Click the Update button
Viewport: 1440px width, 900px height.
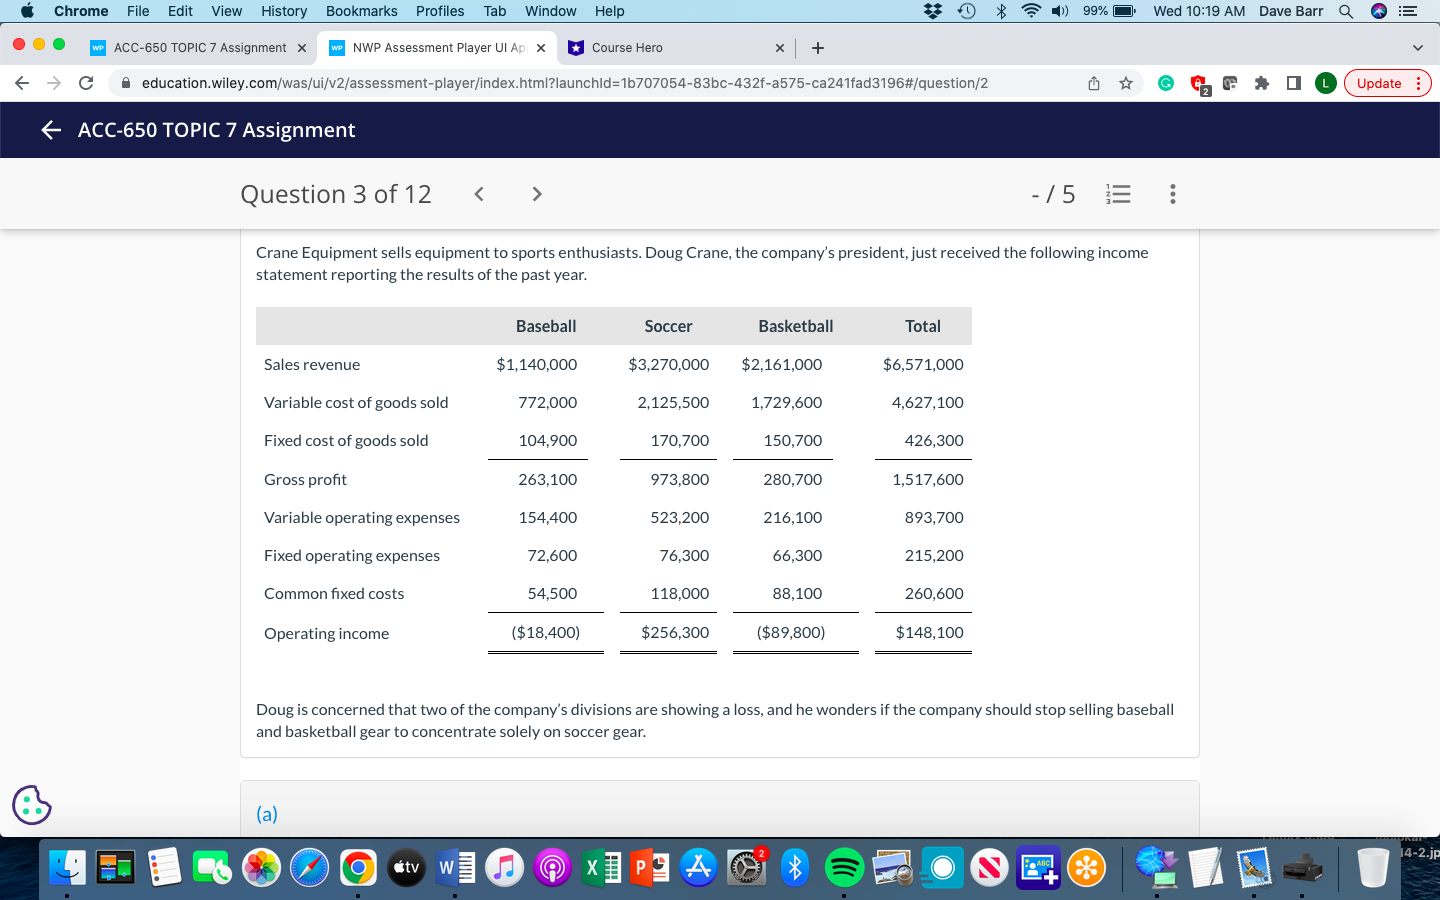click(x=1381, y=83)
